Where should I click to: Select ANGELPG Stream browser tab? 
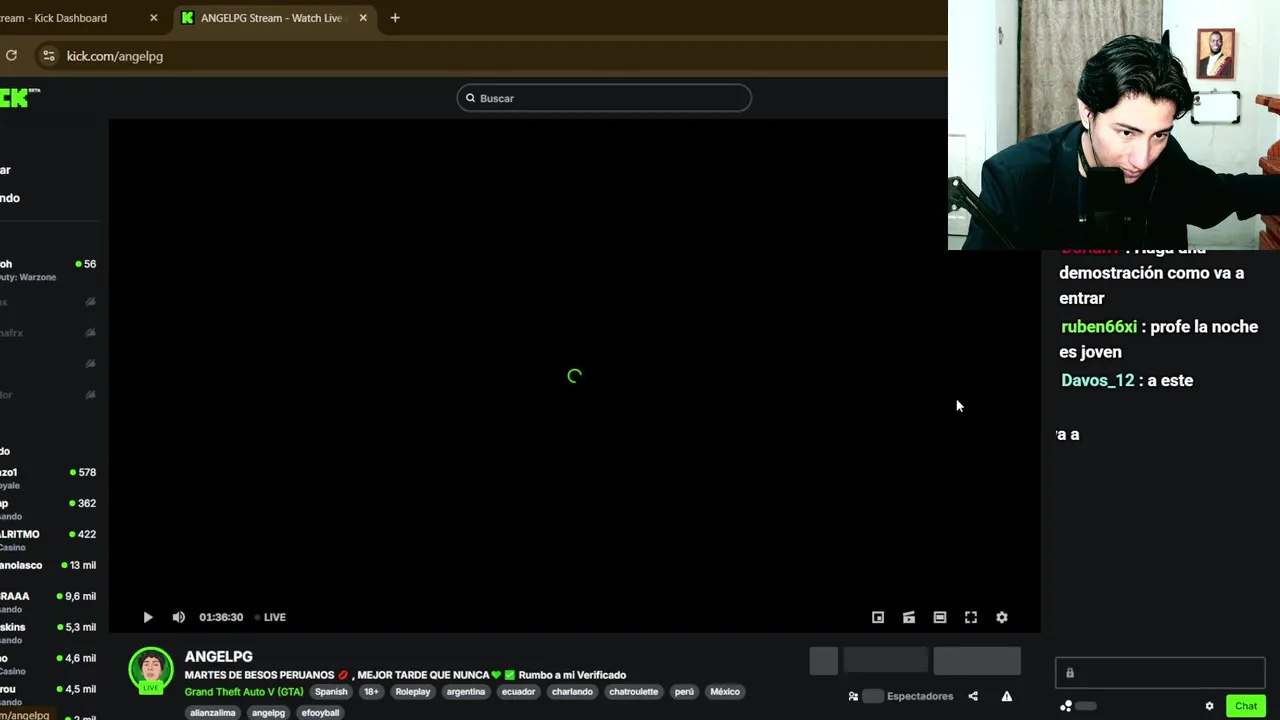pos(270,18)
